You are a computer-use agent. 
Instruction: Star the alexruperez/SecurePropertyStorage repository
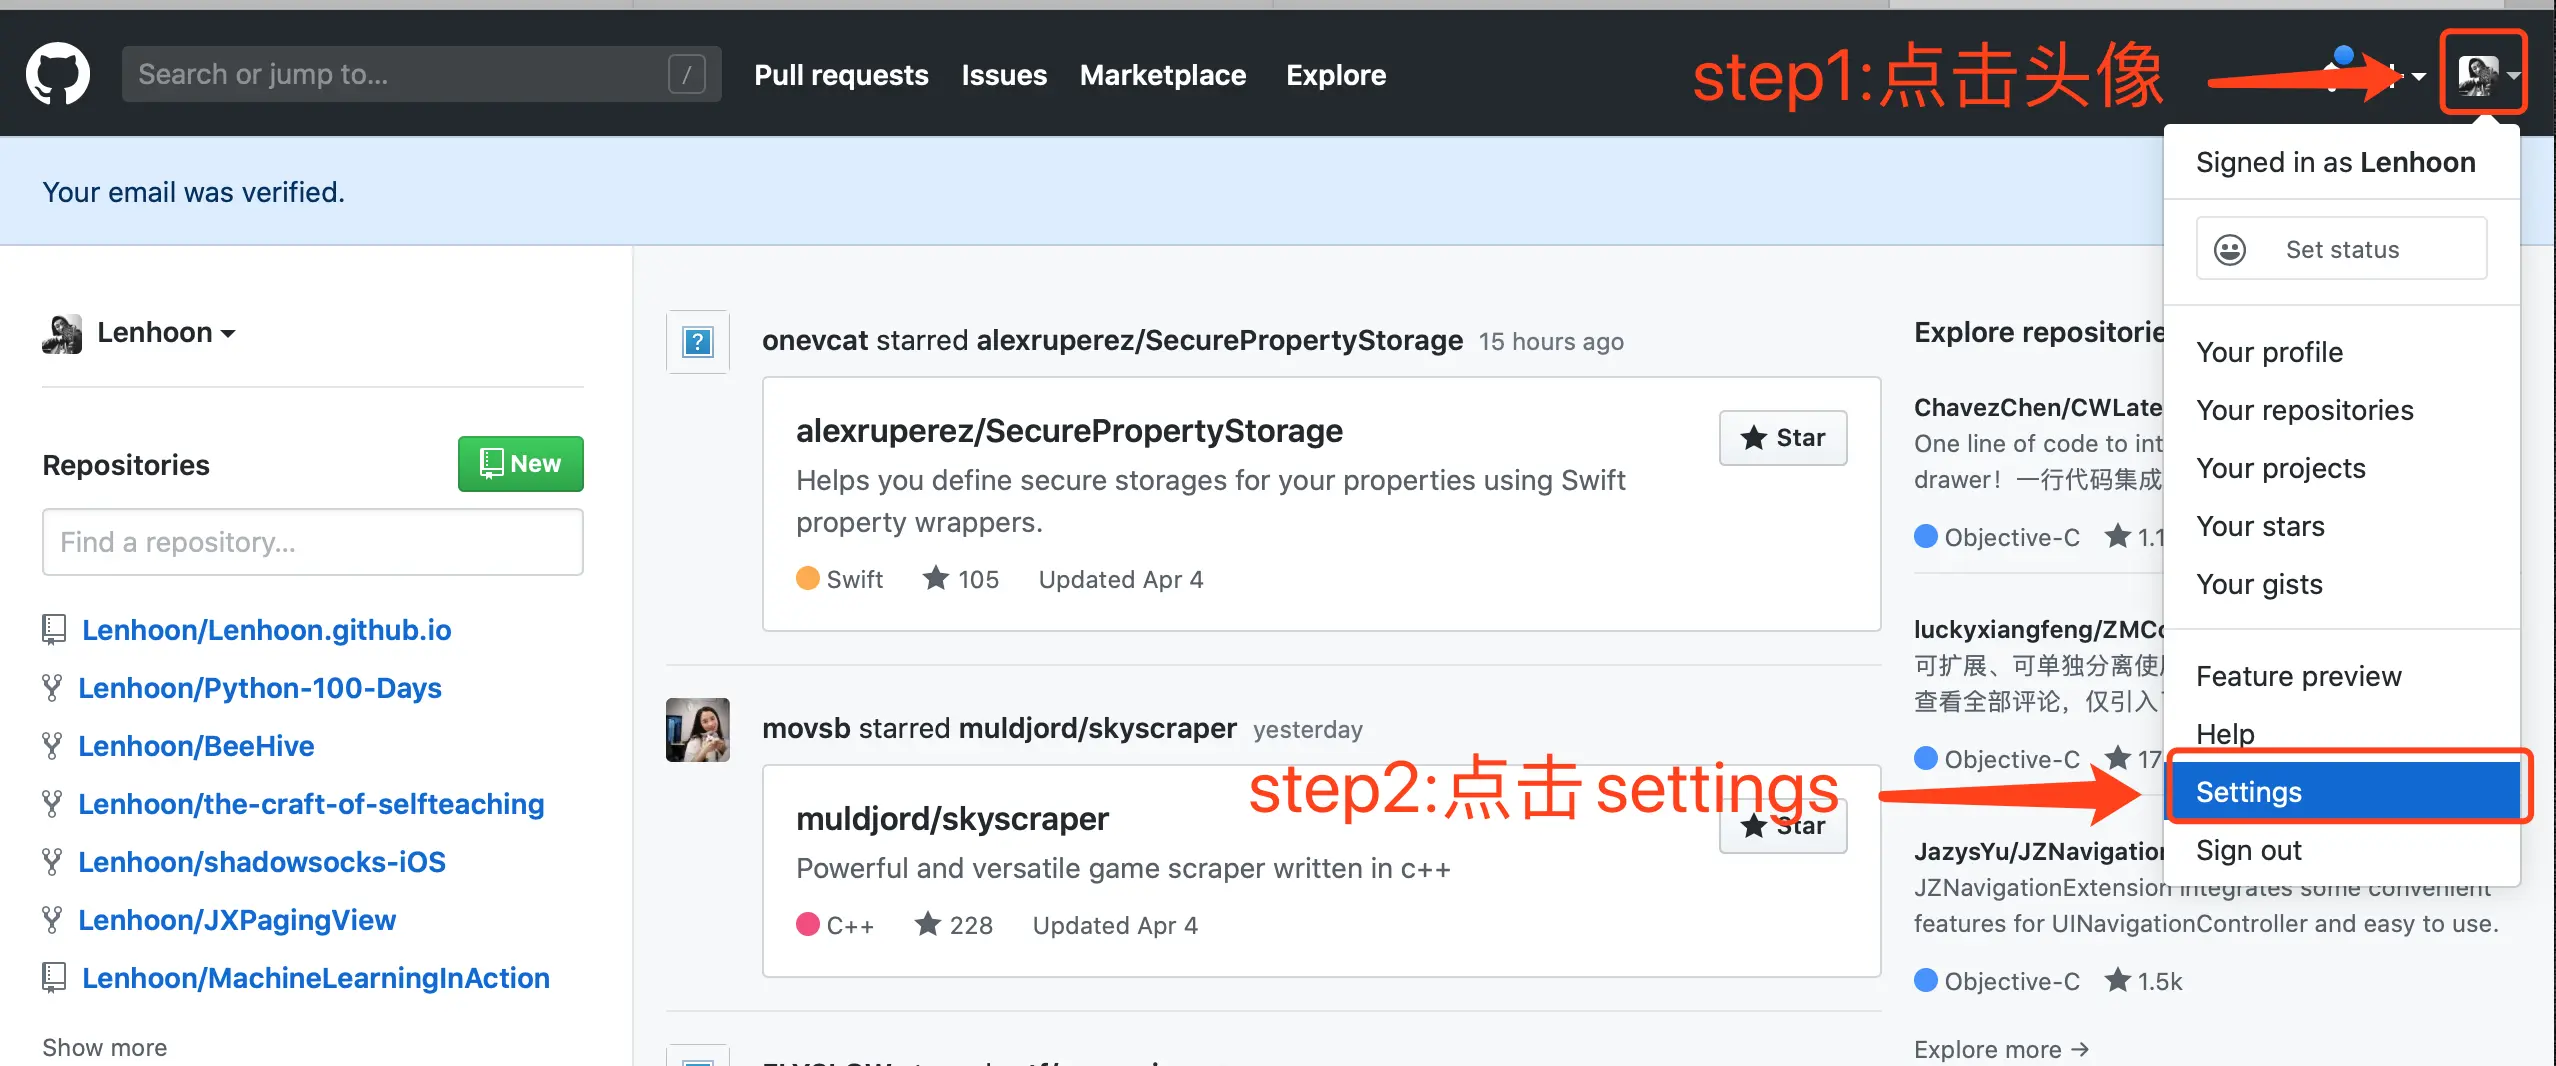(x=1782, y=437)
